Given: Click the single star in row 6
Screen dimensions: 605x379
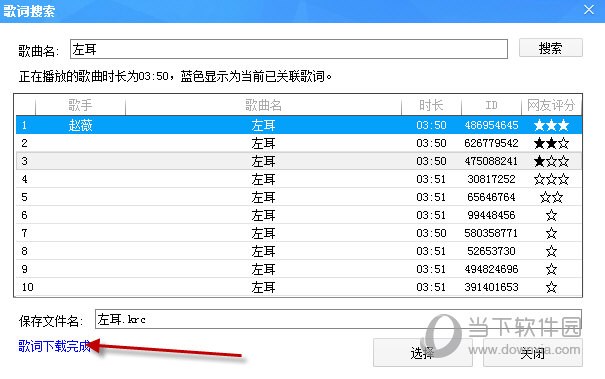Looking at the screenshot, I should pyautogui.click(x=551, y=215).
